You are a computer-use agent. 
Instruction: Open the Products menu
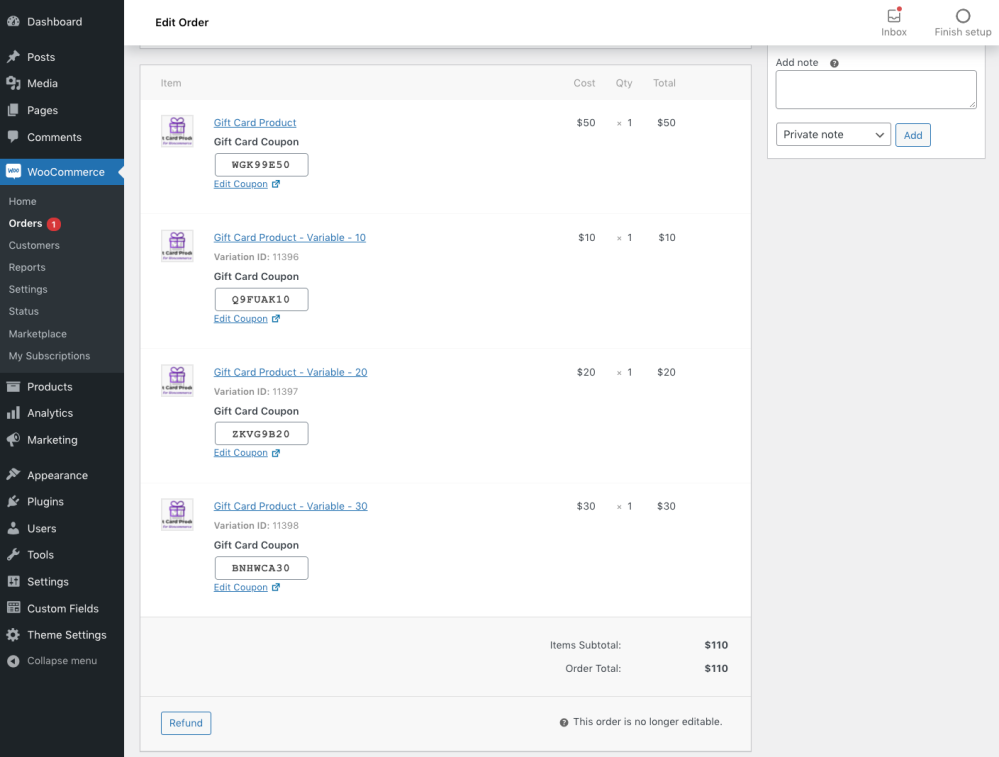pyautogui.click(x=49, y=387)
